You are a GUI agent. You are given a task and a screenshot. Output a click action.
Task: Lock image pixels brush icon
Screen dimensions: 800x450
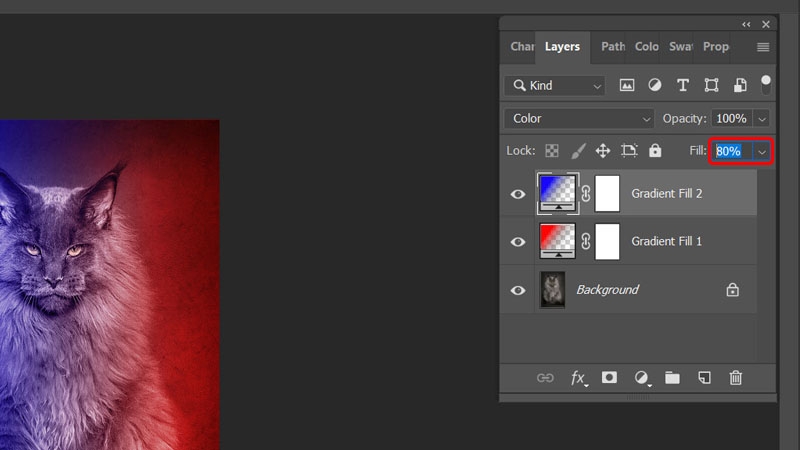click(x=578, y=151)
